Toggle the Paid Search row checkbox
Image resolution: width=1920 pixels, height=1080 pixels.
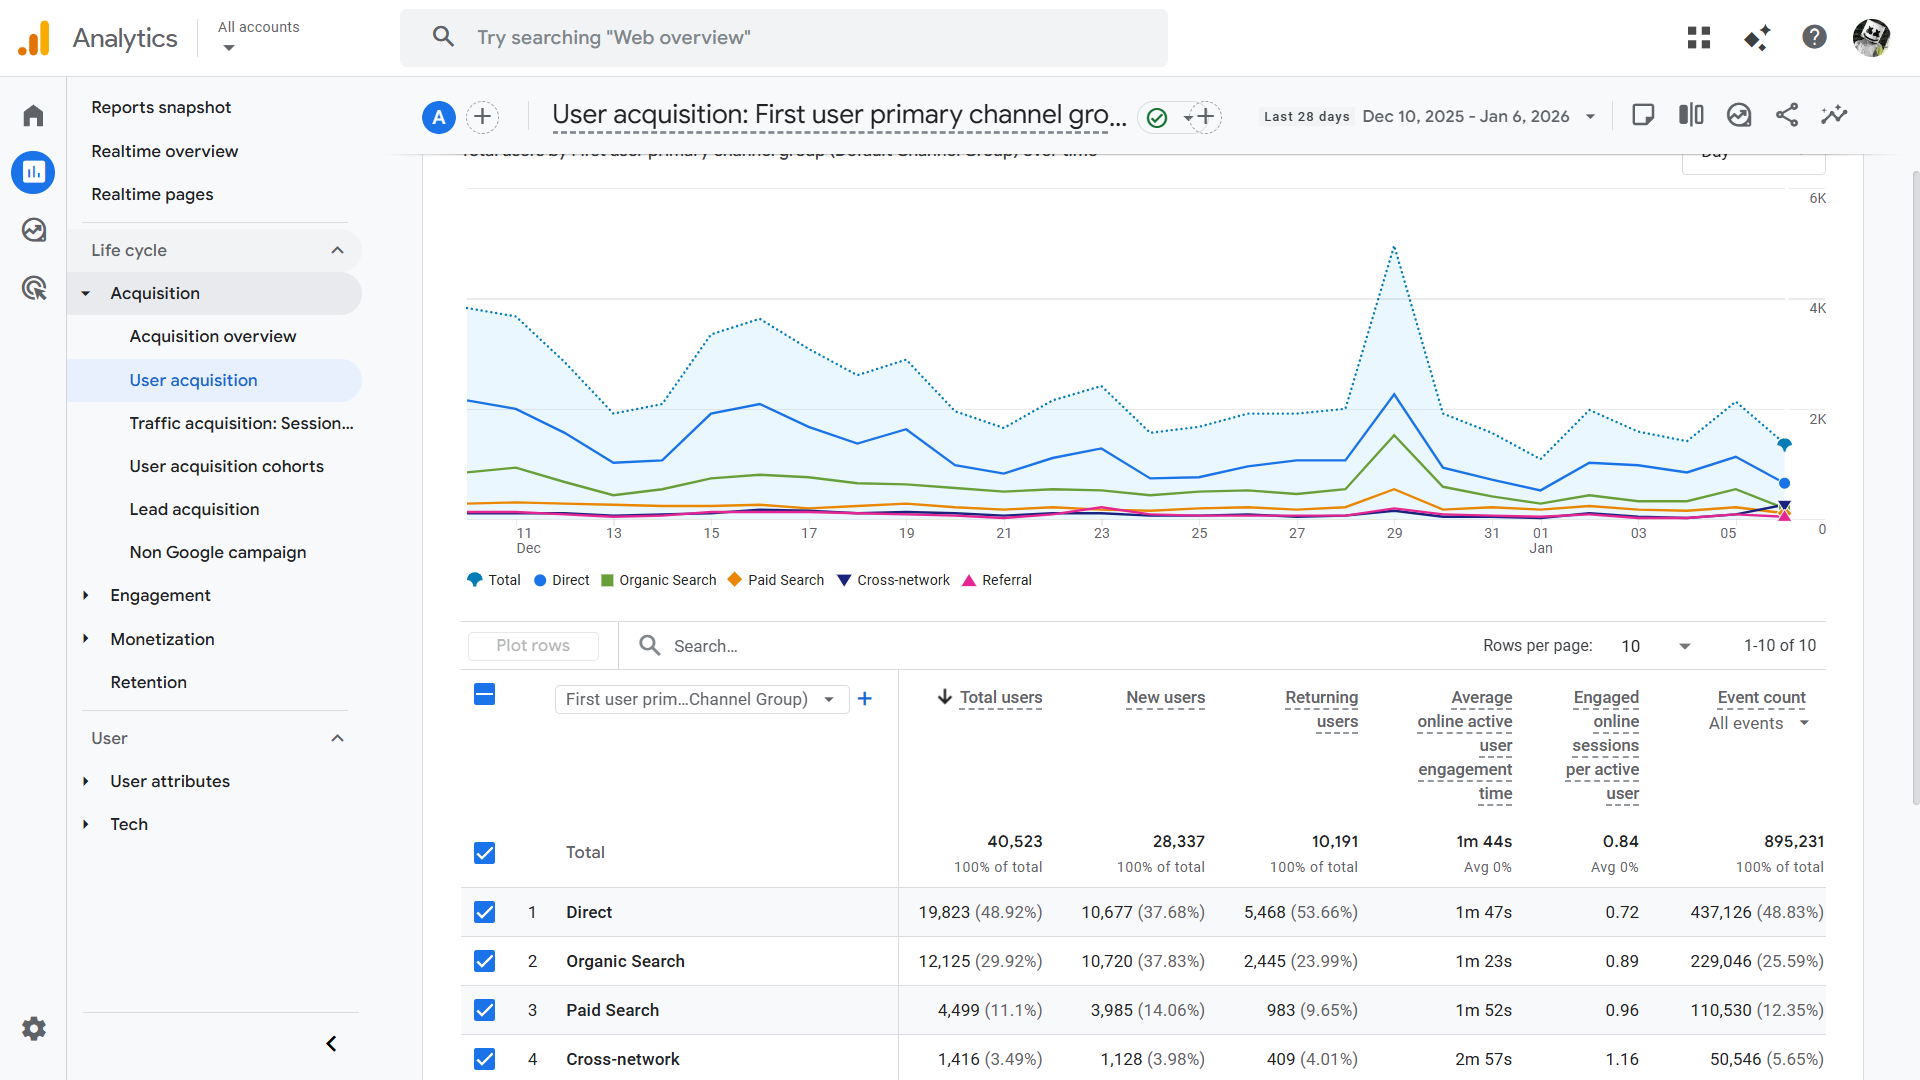484,1010
